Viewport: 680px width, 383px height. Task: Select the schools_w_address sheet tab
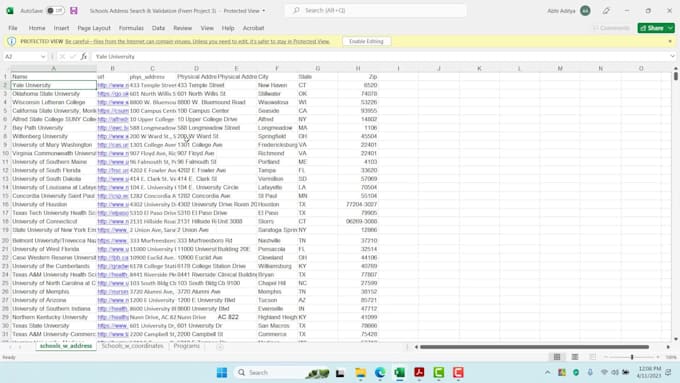tap(66, 346)
